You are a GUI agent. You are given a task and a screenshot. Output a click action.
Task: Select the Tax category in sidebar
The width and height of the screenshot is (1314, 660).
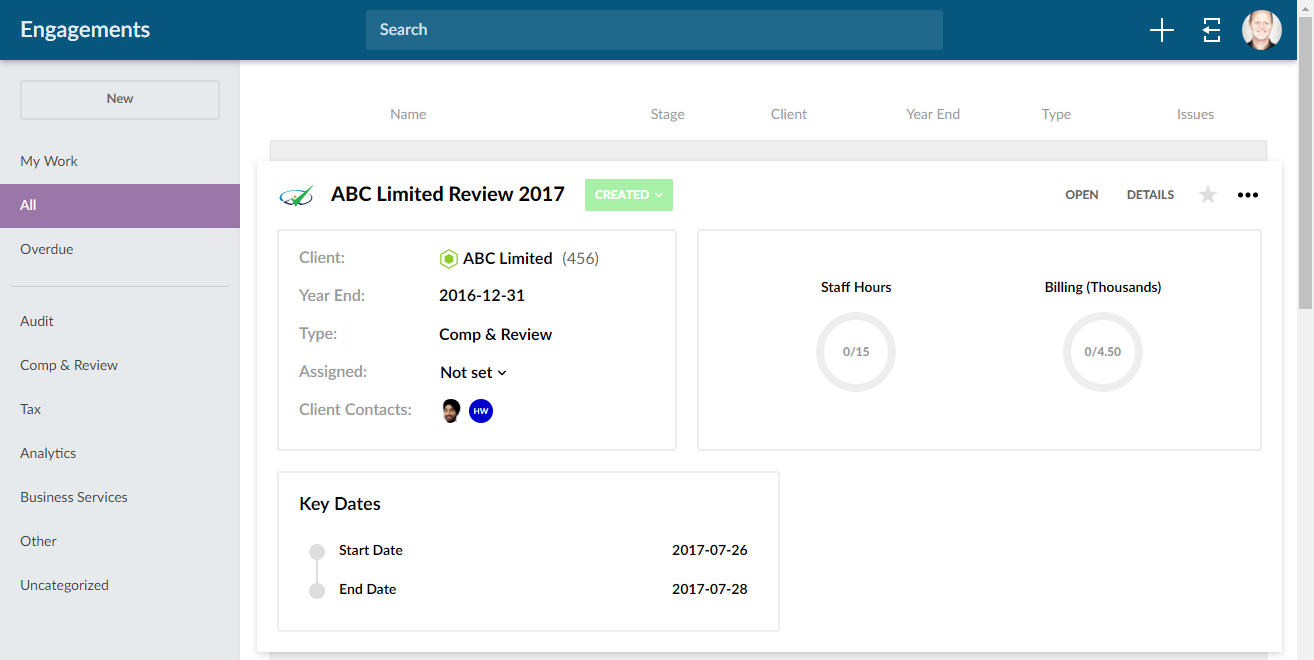[x=30, y=409]
